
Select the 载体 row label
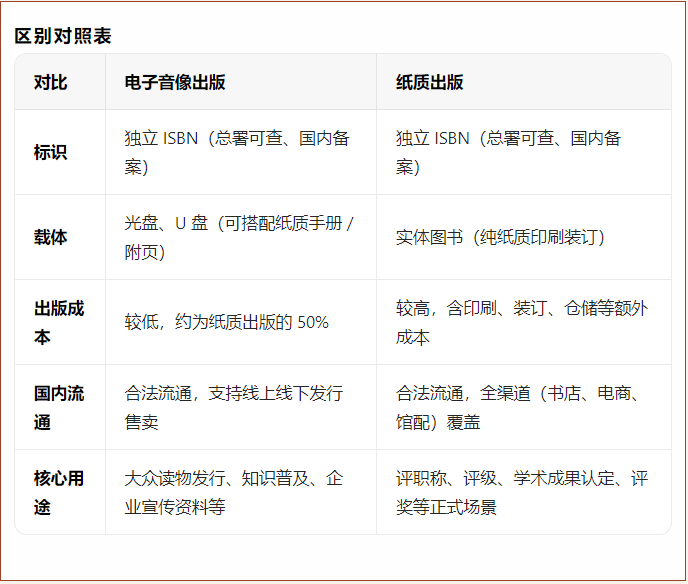click(50, 237)
